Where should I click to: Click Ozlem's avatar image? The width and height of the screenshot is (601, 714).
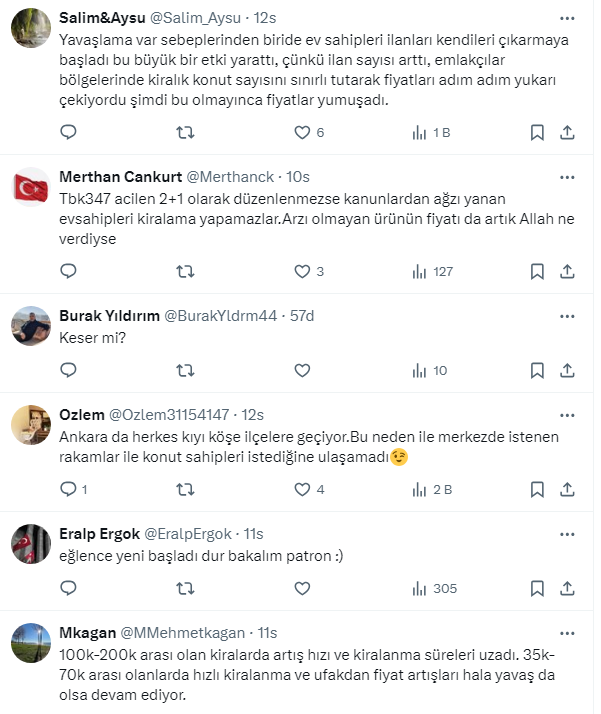(x=30, y=425)
